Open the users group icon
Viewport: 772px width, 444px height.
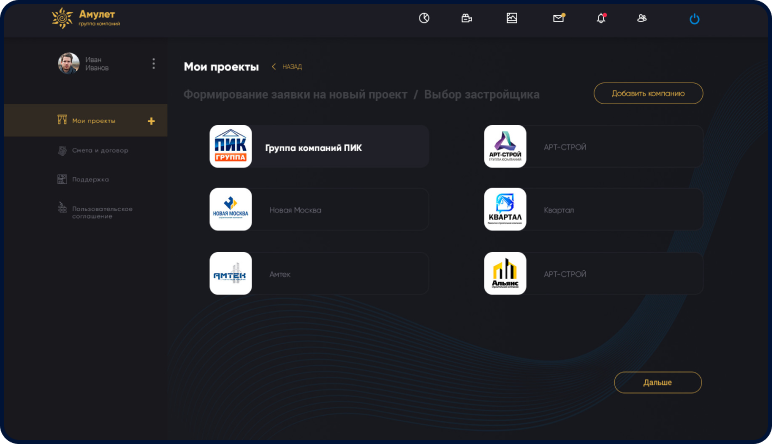click(x=642, y=18)
